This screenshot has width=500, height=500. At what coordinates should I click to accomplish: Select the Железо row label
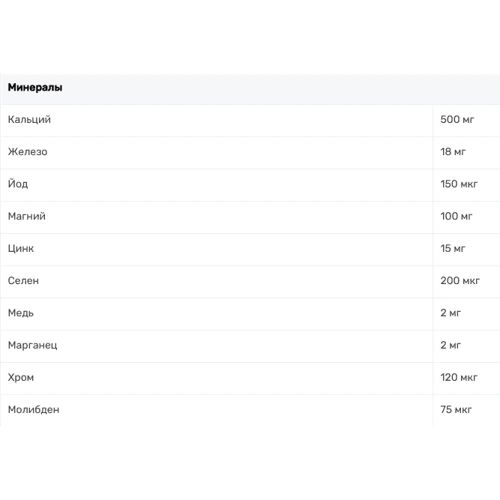(x=28, y=152)
